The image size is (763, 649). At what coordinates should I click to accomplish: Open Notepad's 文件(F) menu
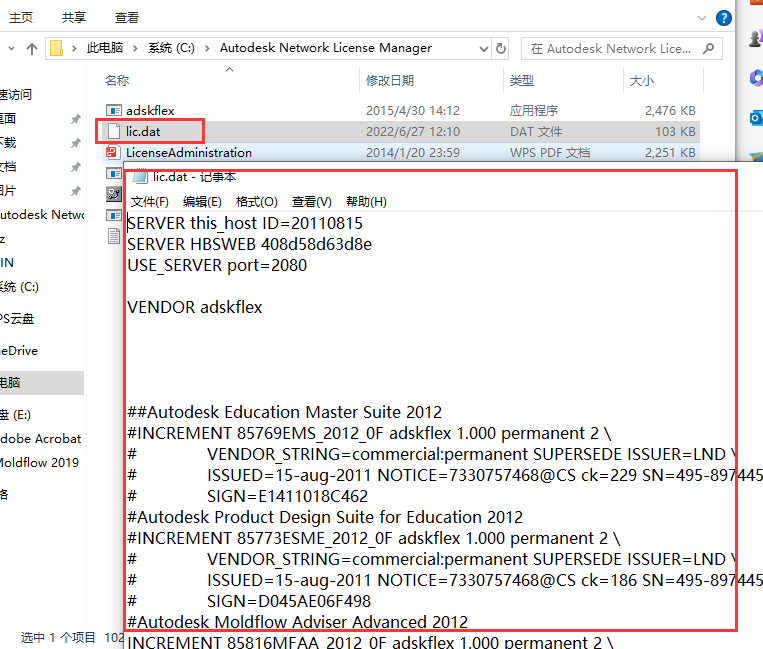pos(150,201)
